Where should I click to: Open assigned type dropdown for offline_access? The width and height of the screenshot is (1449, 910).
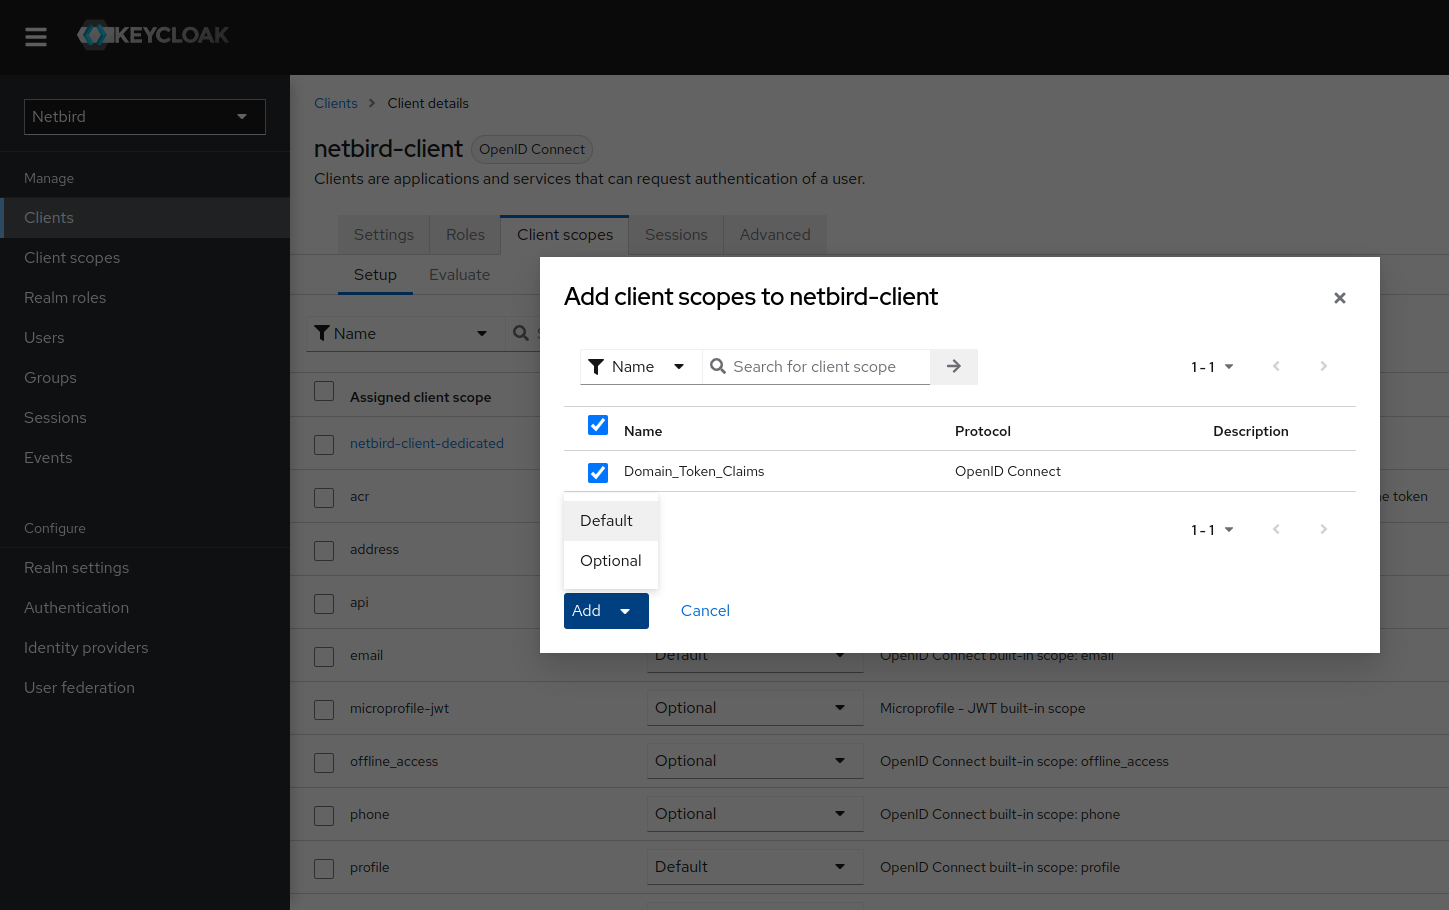pyautogui.click(x=754, y=761)
